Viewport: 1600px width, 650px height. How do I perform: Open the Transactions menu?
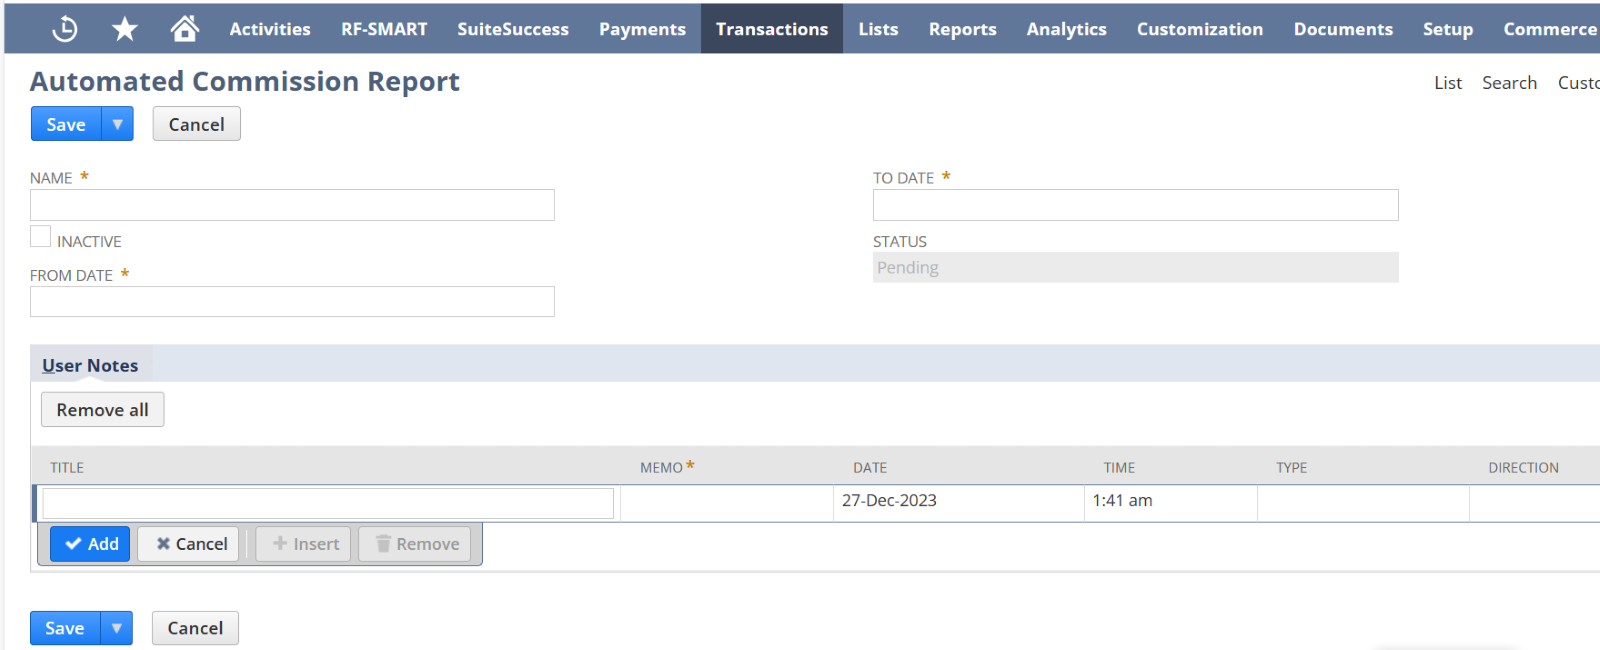[771, 29]
